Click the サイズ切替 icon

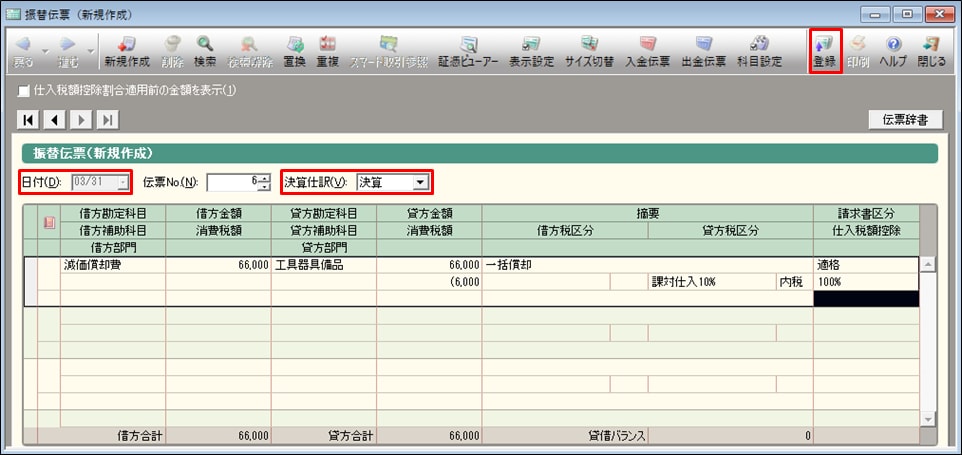(589, 52)
